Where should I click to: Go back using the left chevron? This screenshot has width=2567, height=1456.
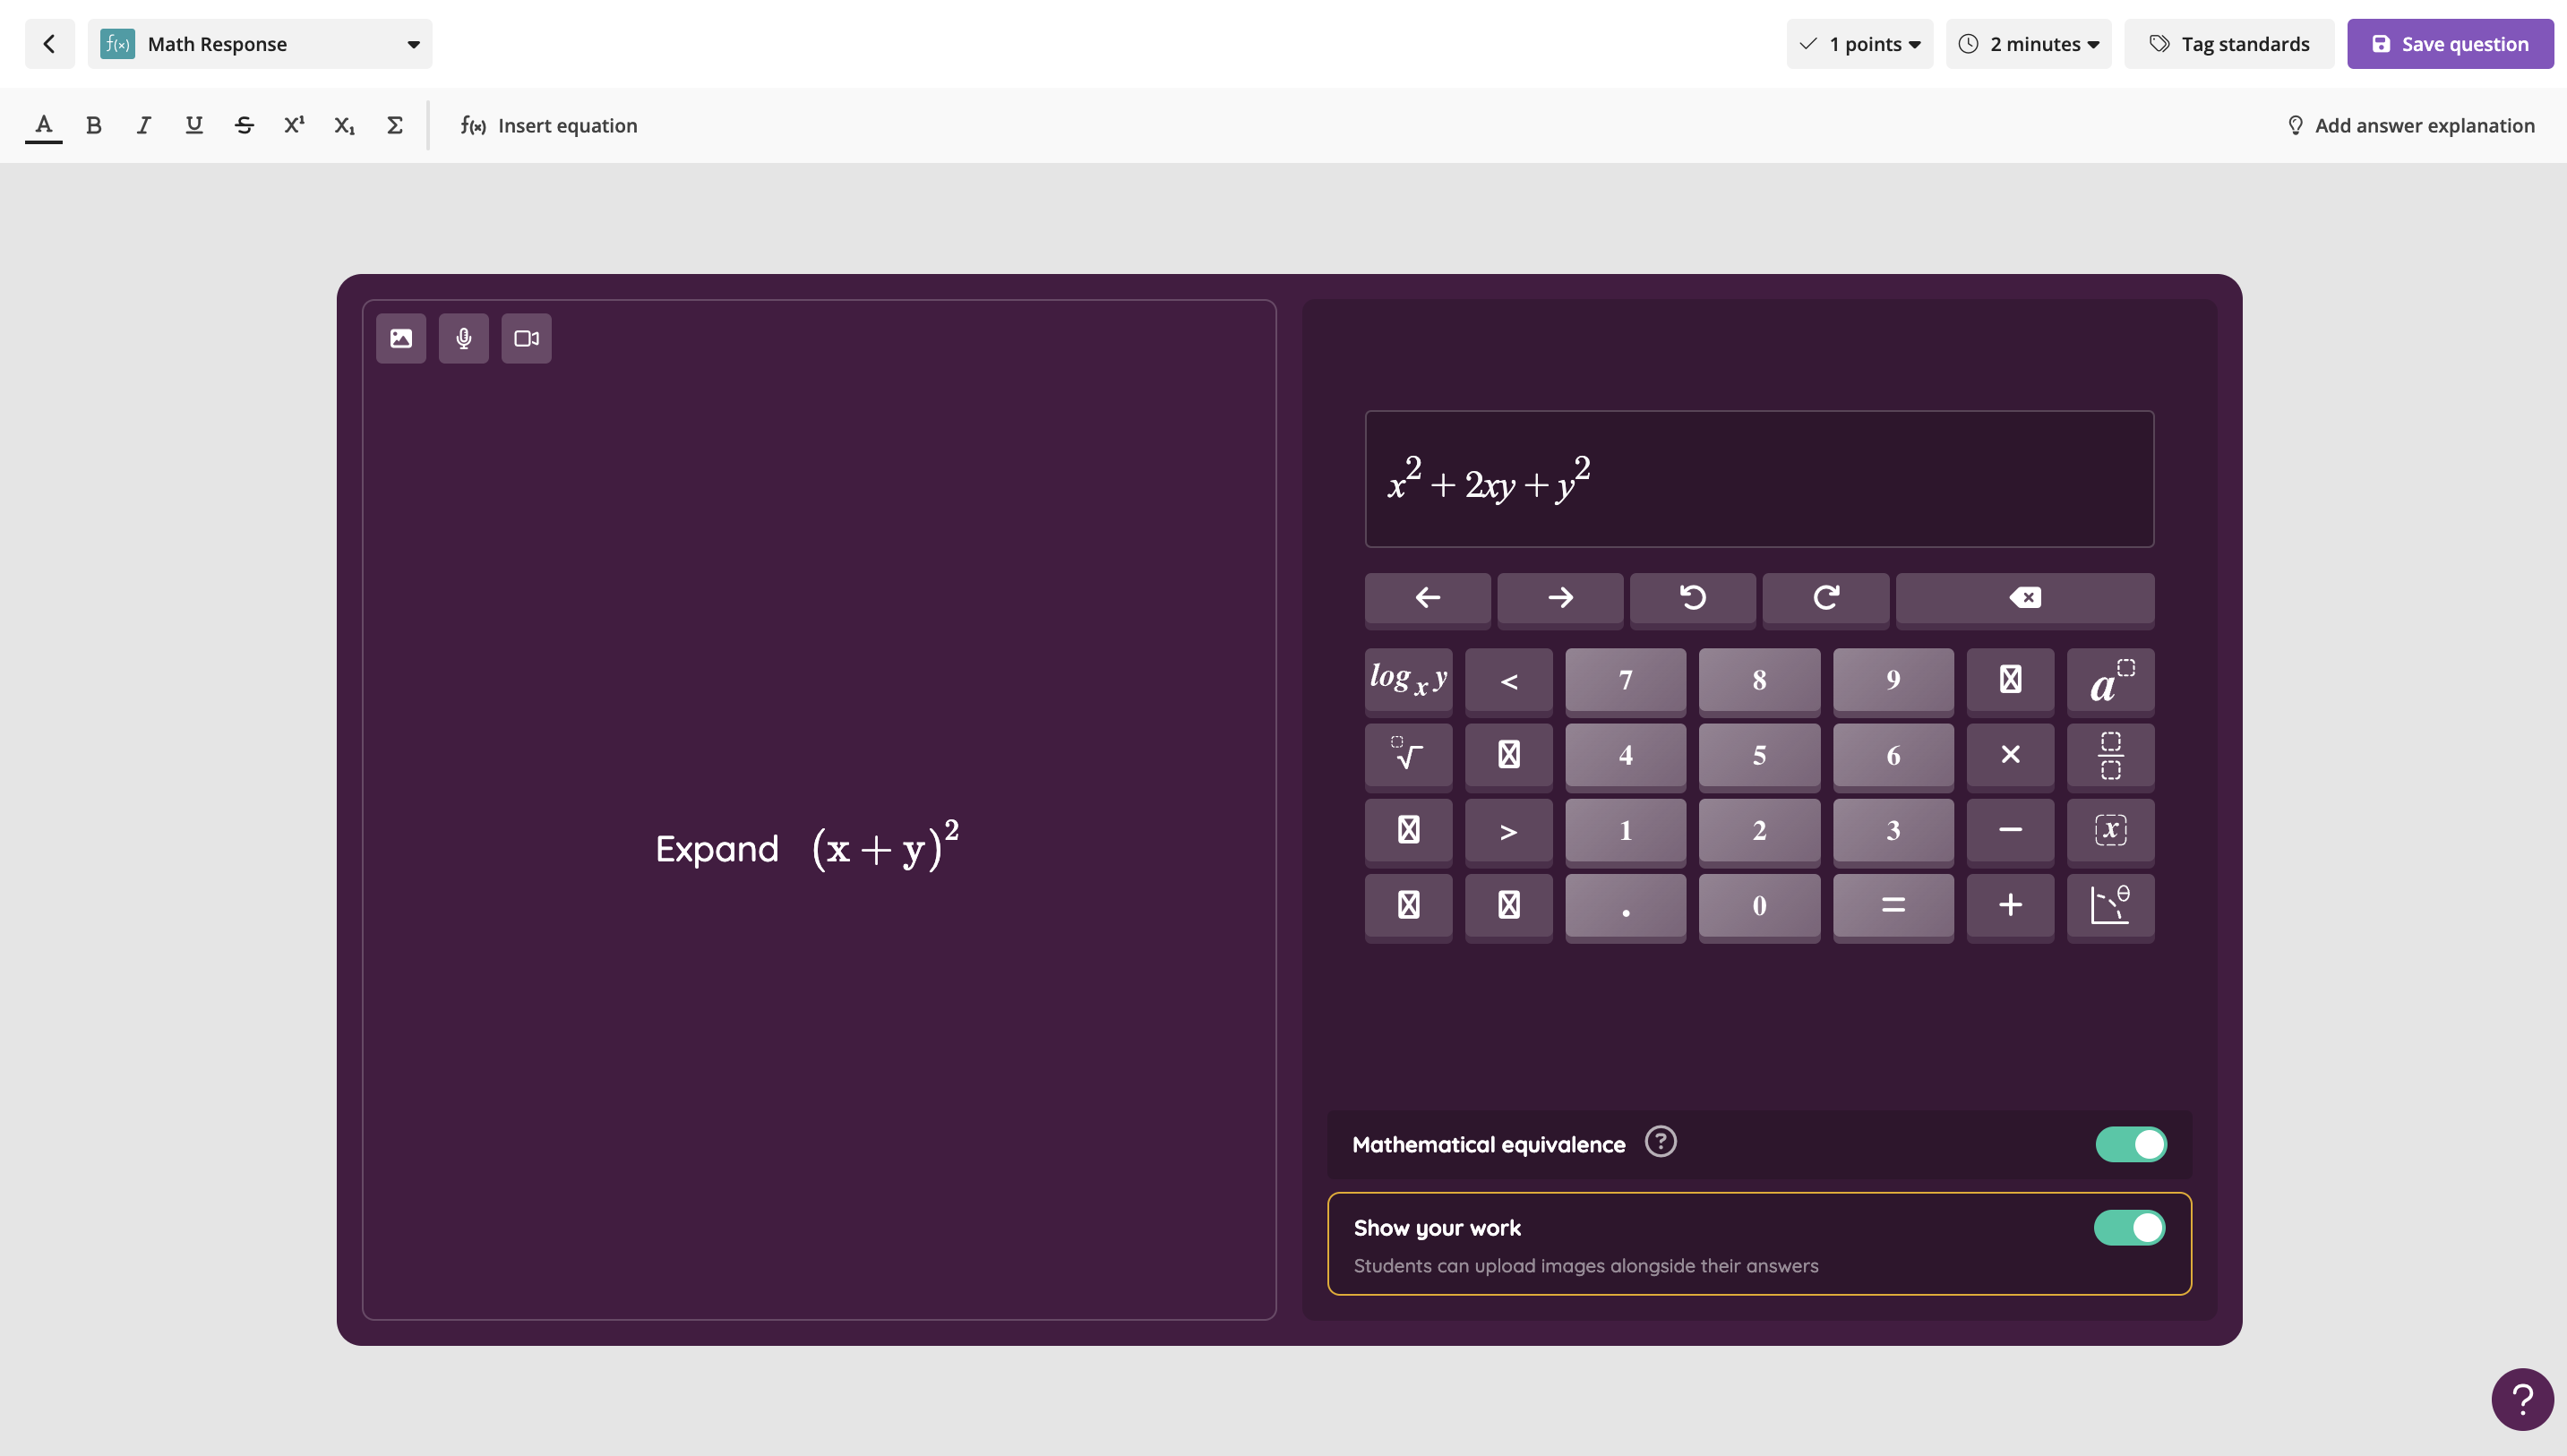49,44
